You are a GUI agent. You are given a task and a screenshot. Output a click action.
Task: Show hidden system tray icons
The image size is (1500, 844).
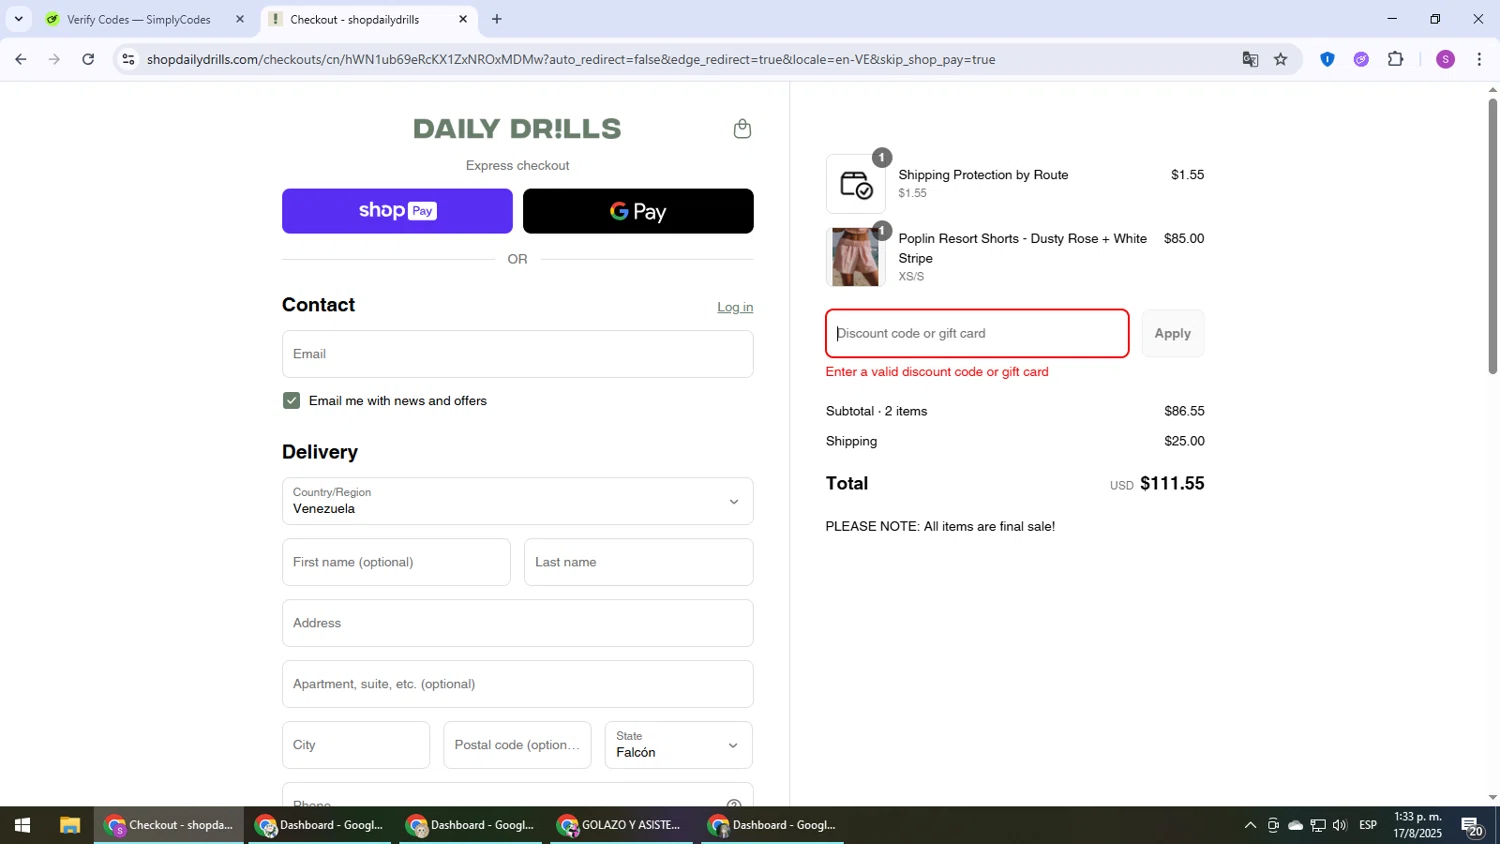click(x=1250, y=826)
